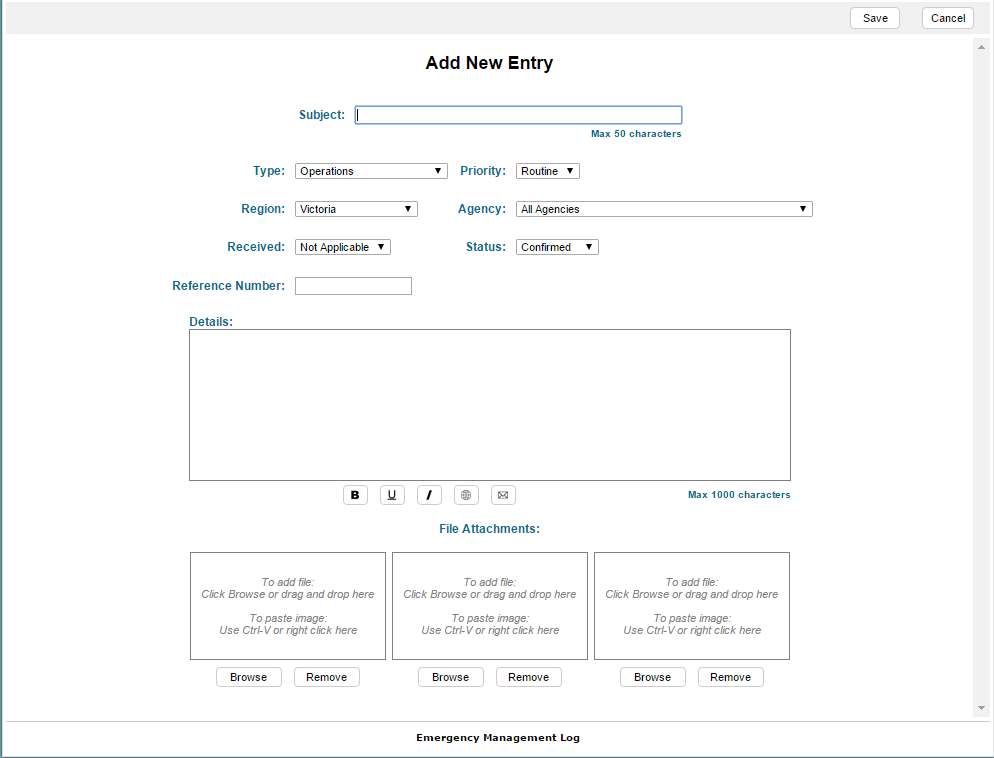This screenshot has height=758, width=994.
Task: Expand the Agency dropdown showing All Agencies
Action: (664, 209)
